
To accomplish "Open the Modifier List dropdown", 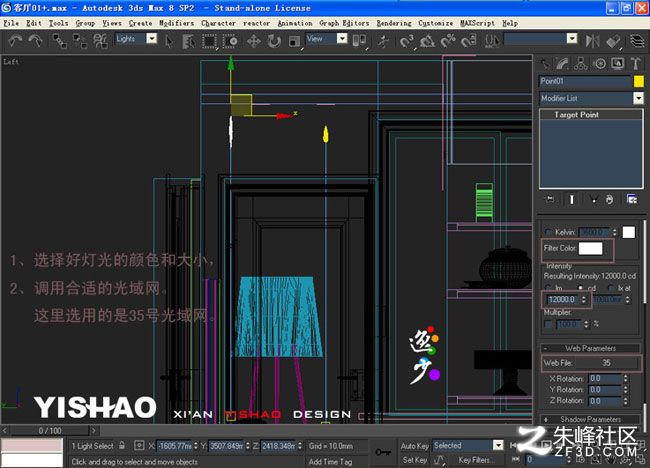I will (x=638, y=98).
